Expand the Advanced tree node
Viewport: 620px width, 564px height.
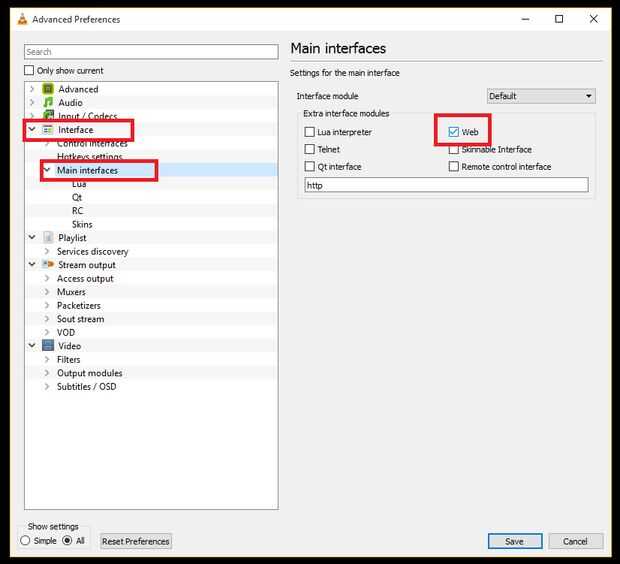(32, 89)
